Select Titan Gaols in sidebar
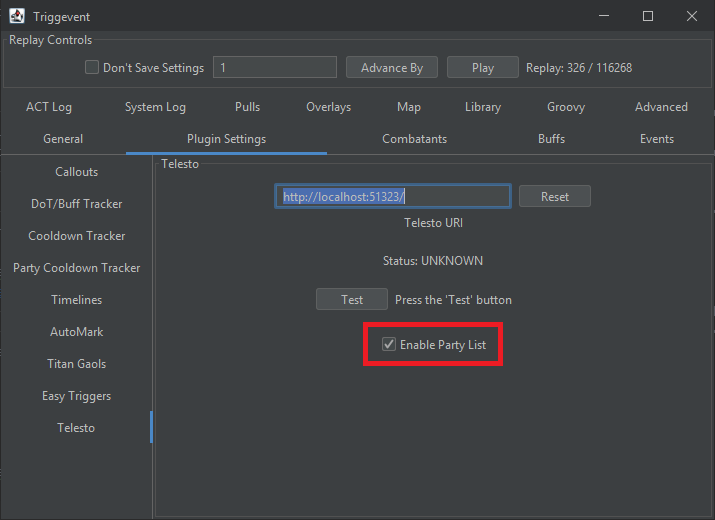 click(76, 364)
